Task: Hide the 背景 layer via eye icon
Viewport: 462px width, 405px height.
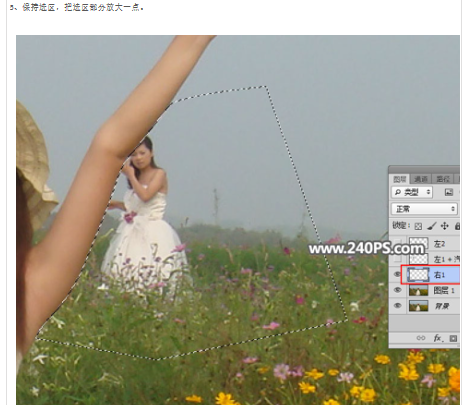Action: (397, 306)
